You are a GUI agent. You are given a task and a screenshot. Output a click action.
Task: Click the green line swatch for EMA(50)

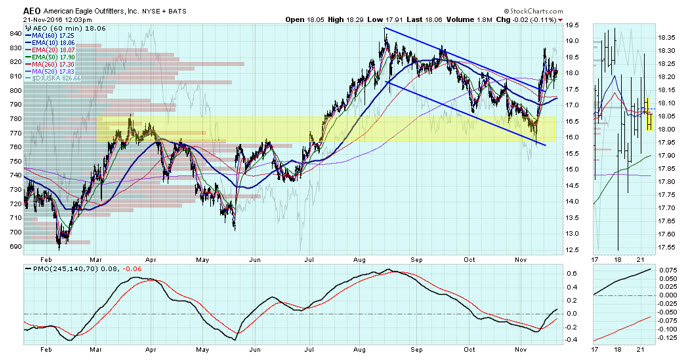28,57
